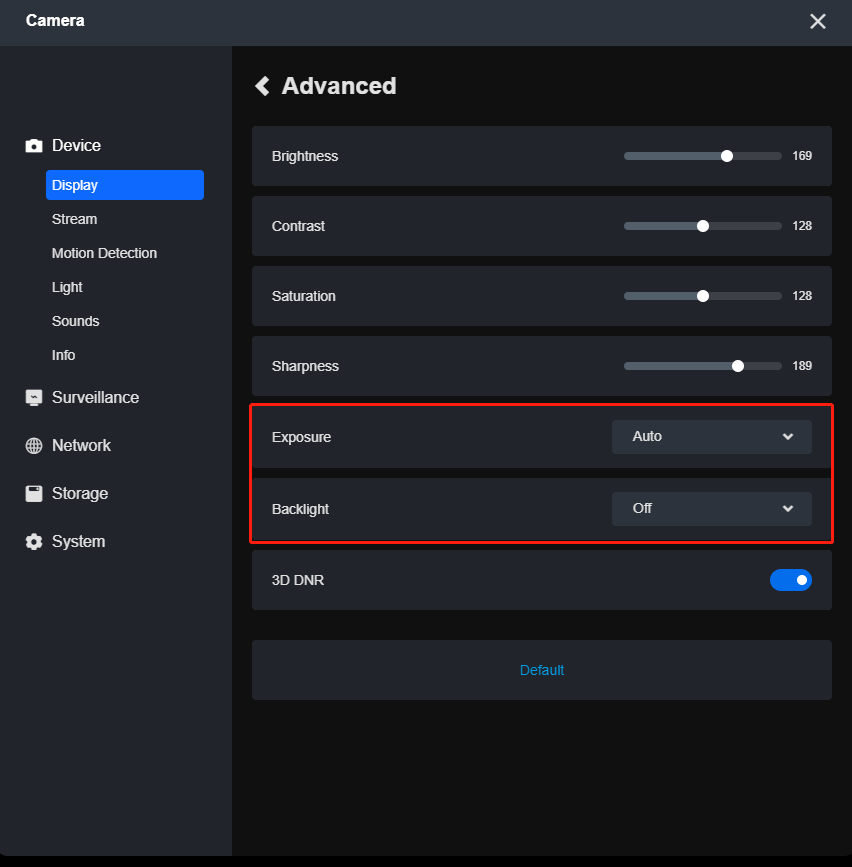The height and width of the screenshot is (867, 852).
Task: Click the Storage disk icon
Action: tap(34, 494)
